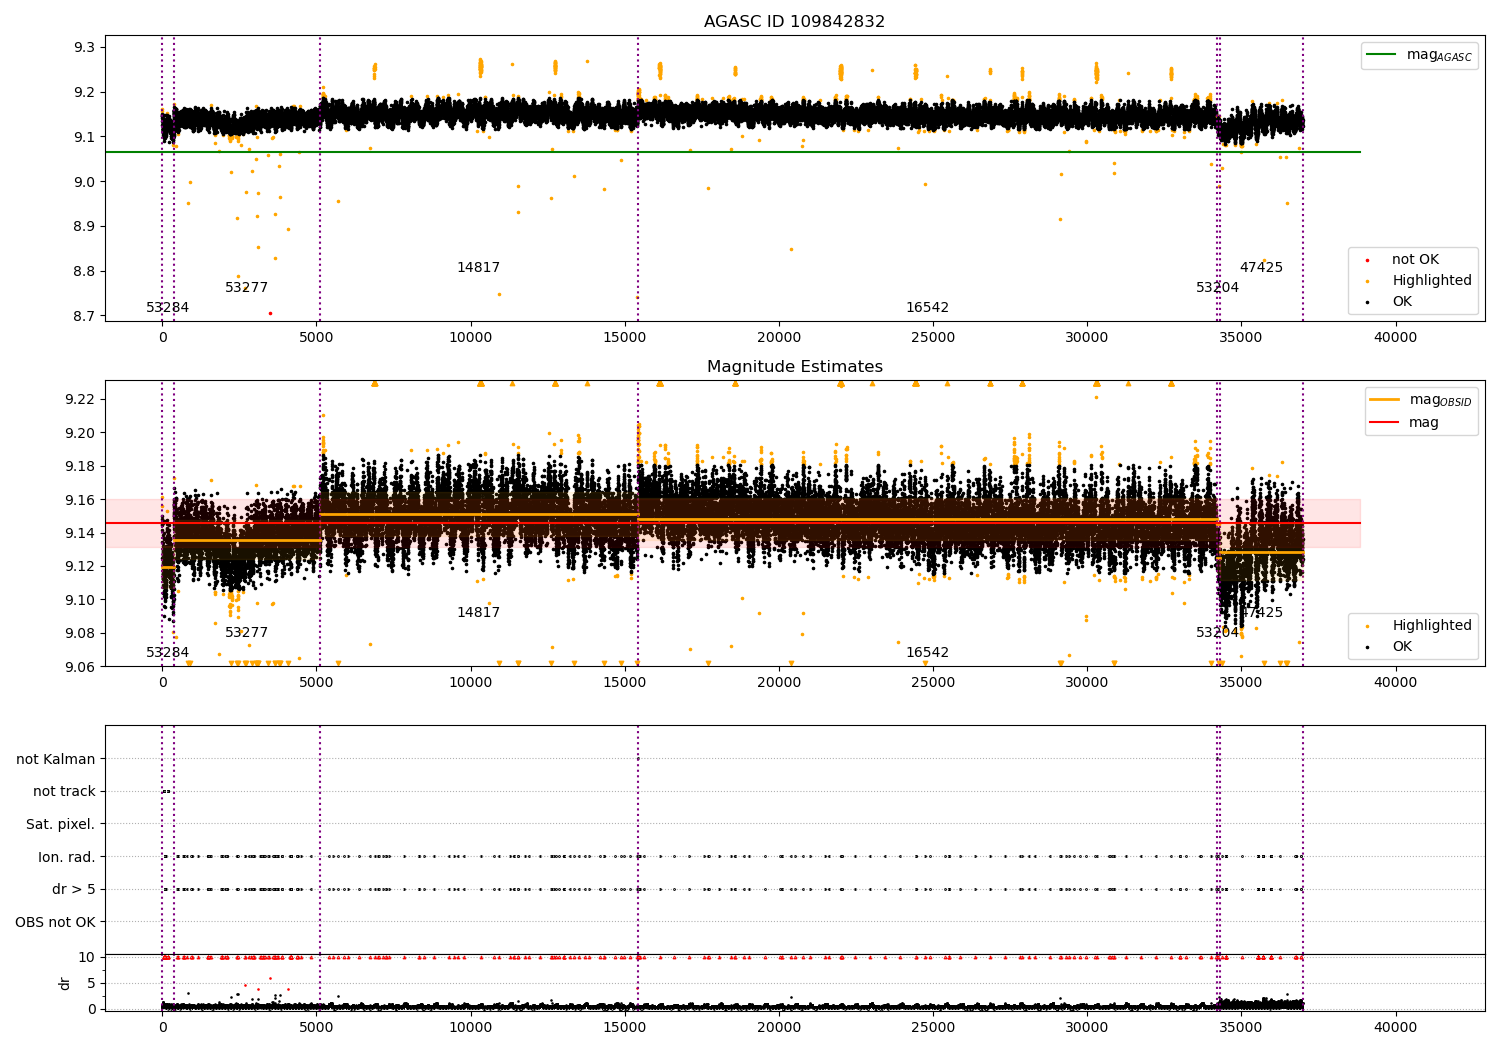Click the 9.18 y-axis tick label
Image resolution: width=1500 pixels, height=1050 pixels.
click(81, 467)
